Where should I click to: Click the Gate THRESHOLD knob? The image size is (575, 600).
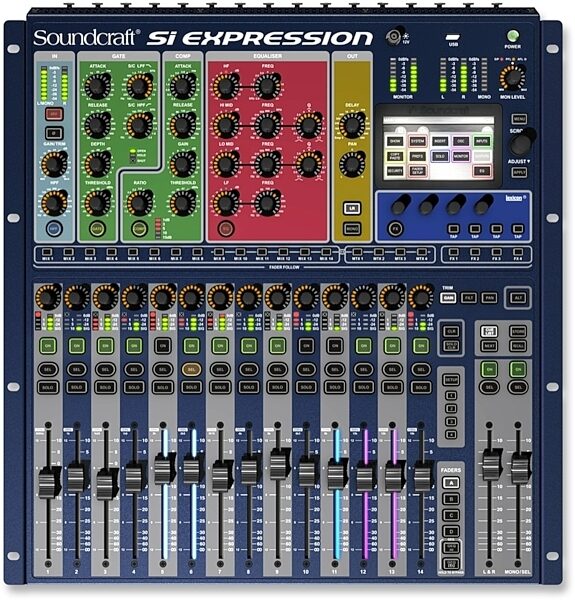(x=98, y=202)
